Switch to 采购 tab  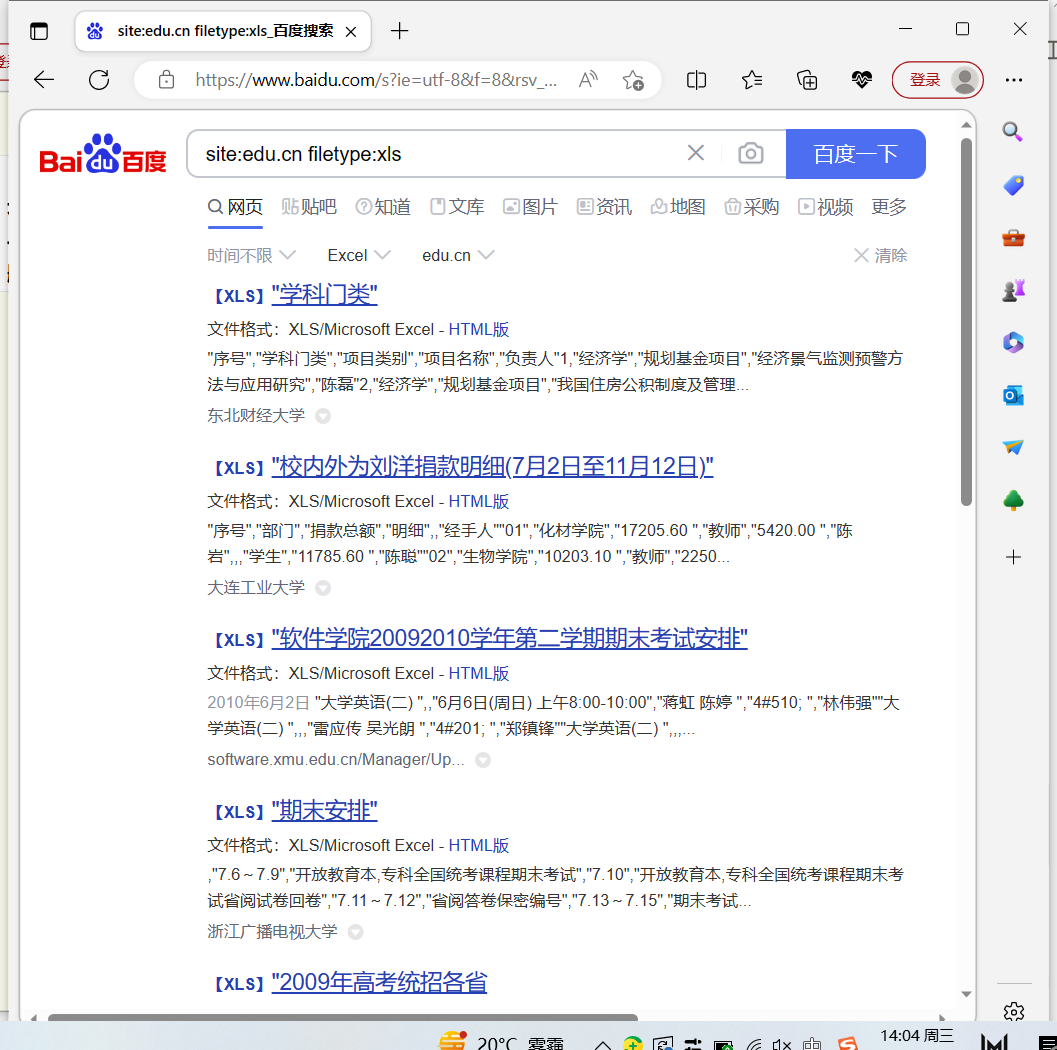click(752, 207)
